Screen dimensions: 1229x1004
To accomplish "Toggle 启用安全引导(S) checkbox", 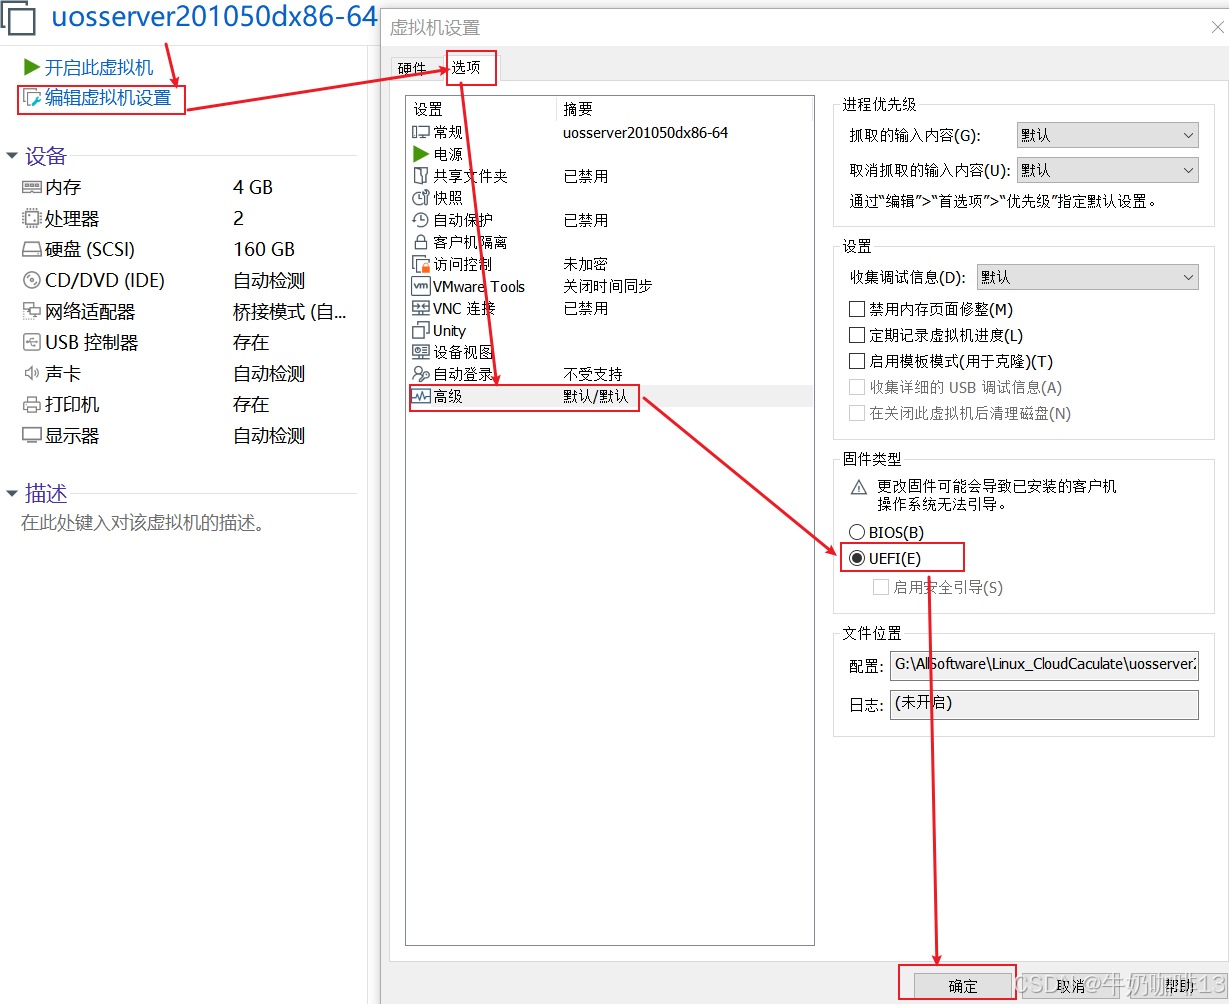I will (x=880, y=587).
